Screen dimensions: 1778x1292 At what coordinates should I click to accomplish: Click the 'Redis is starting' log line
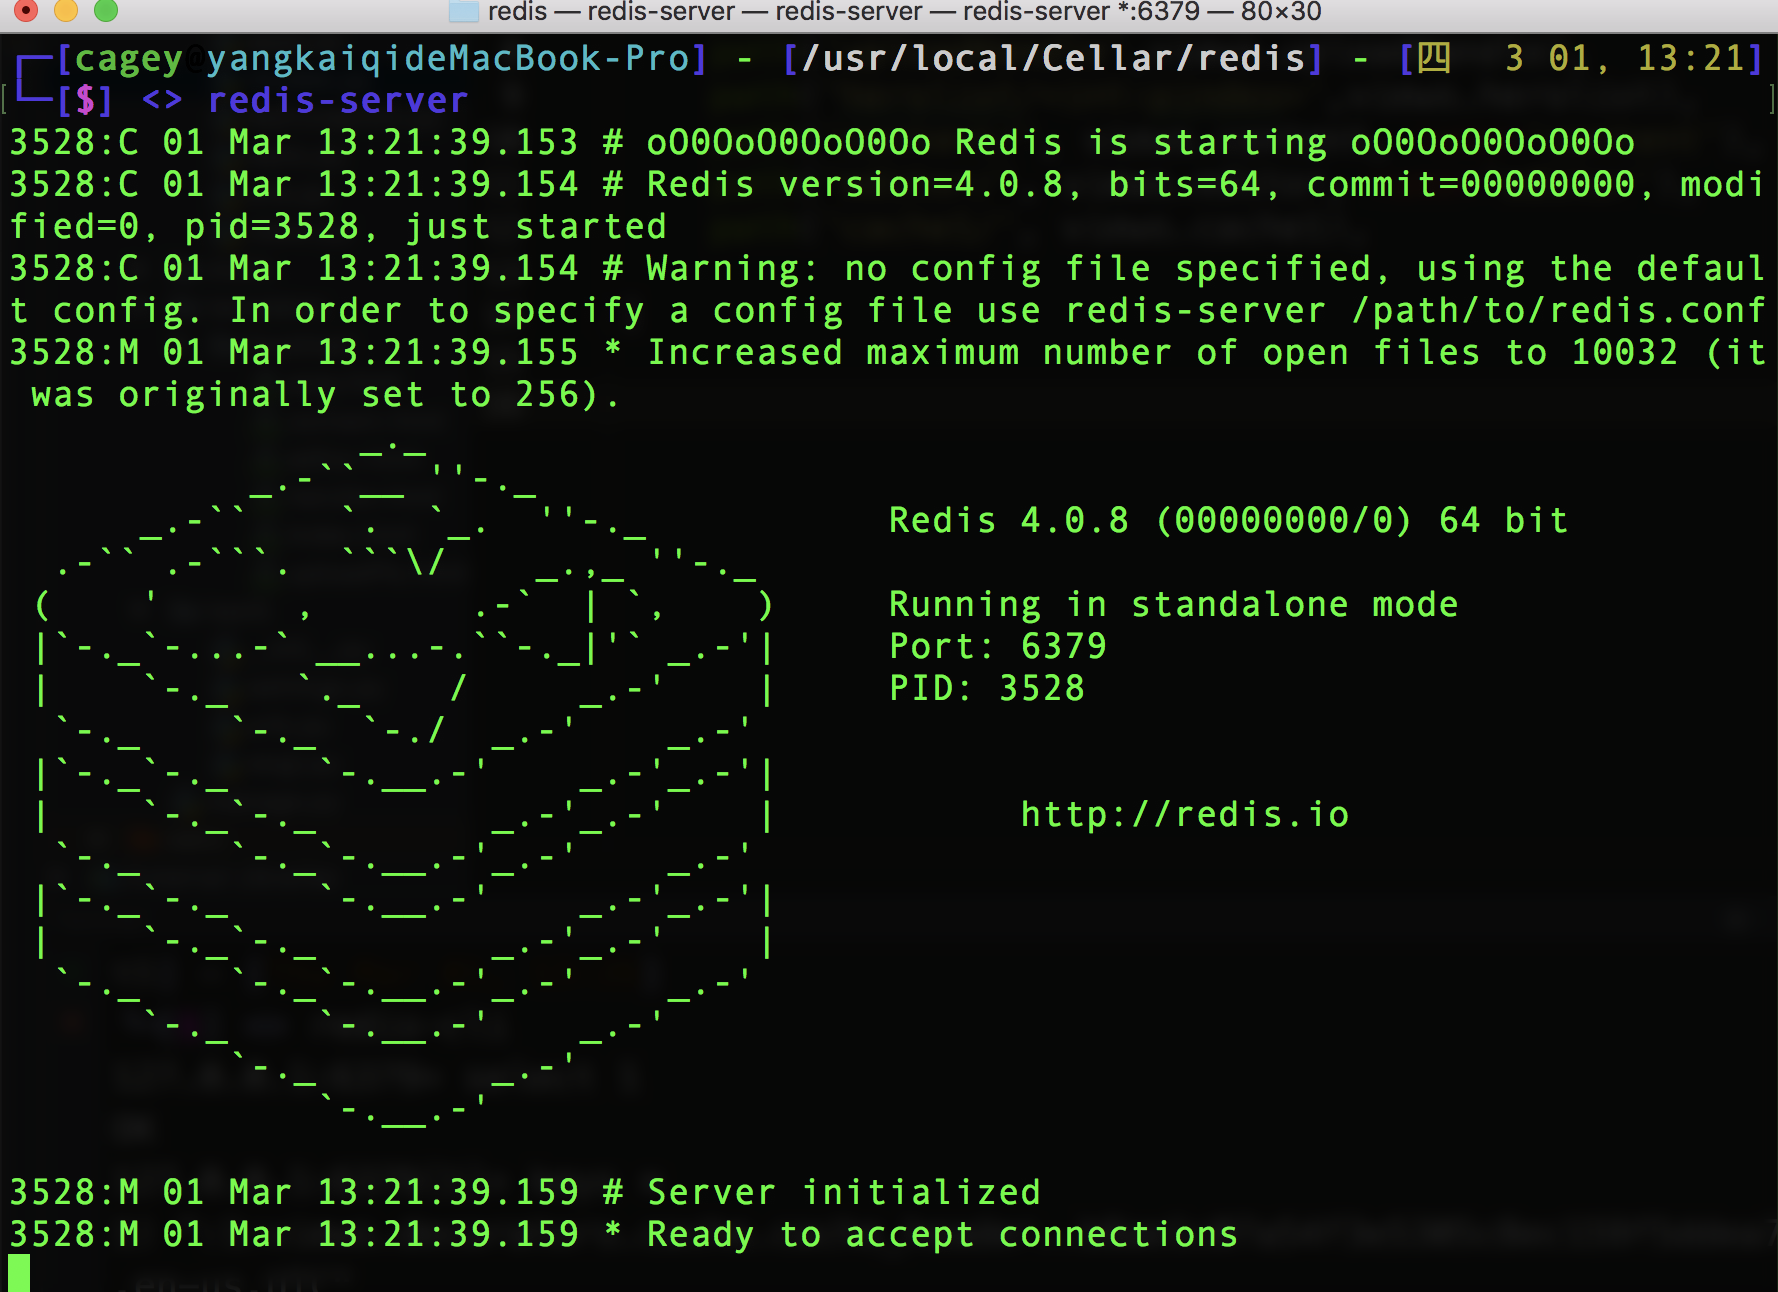822,142
